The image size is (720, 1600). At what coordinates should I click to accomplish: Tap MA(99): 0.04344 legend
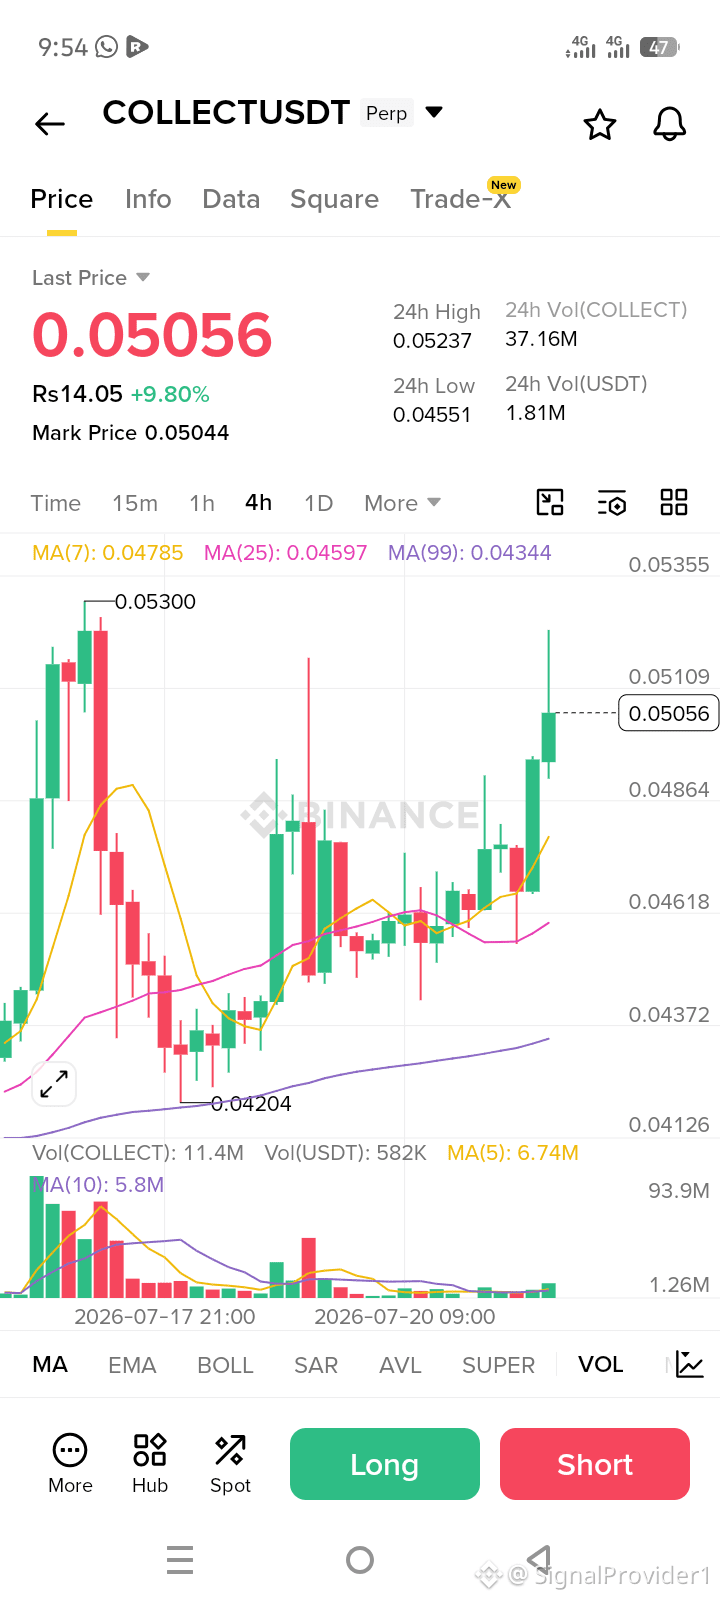(469, 553)
